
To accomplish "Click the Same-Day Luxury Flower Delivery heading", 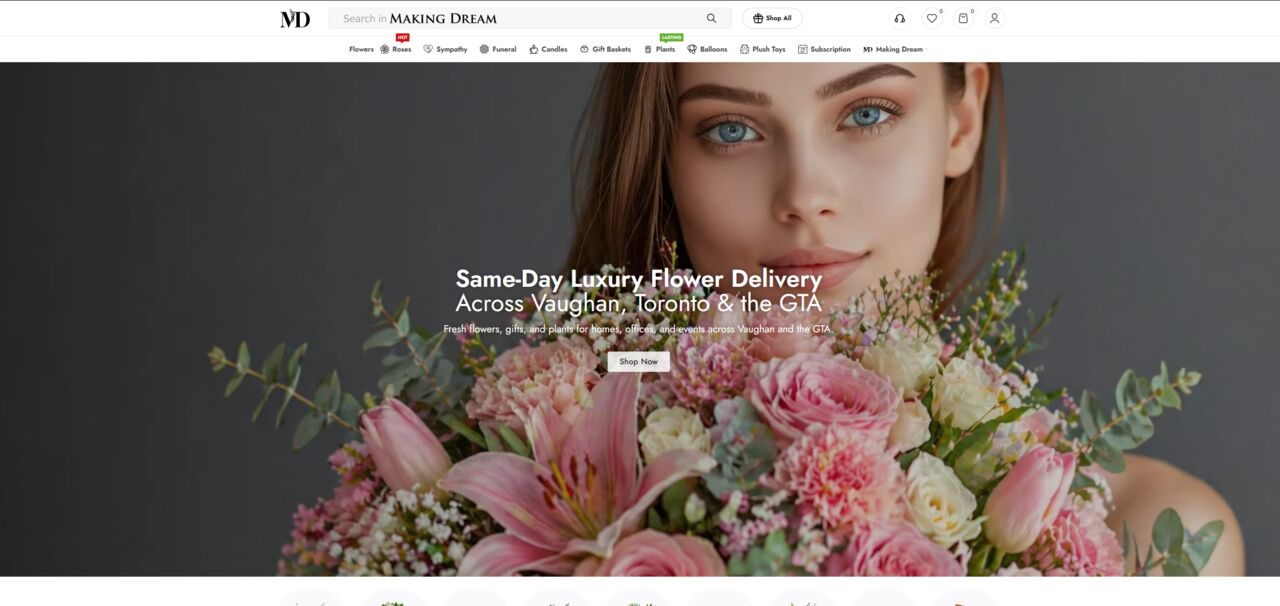I will [x=639, y=278].
